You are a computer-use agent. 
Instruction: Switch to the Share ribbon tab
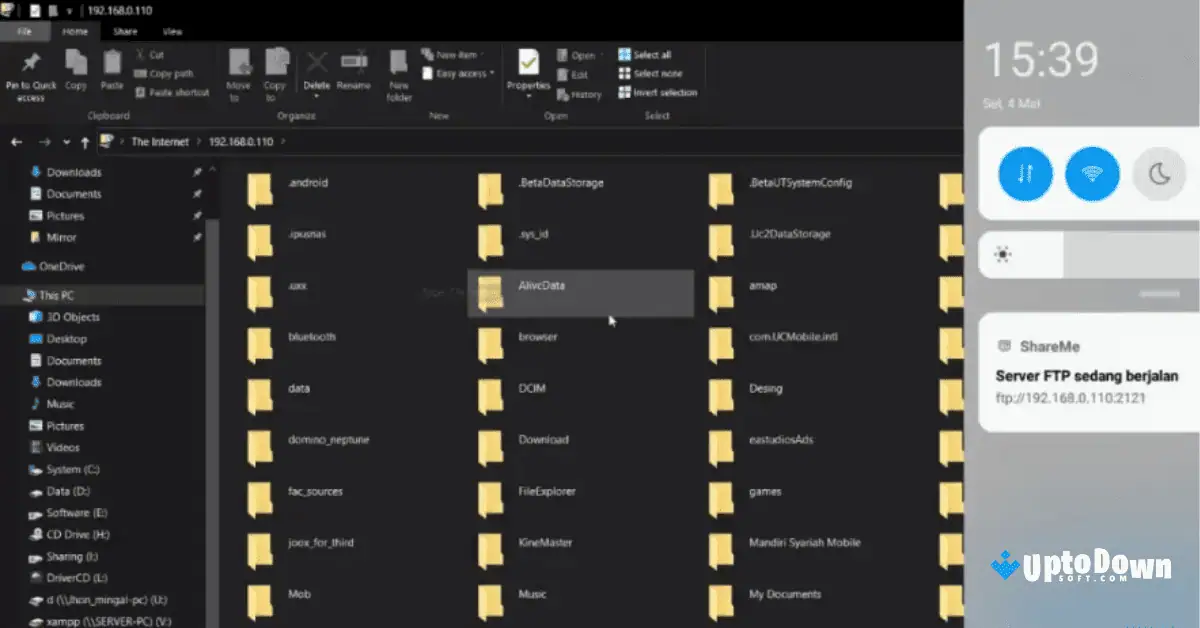point(126,31)
